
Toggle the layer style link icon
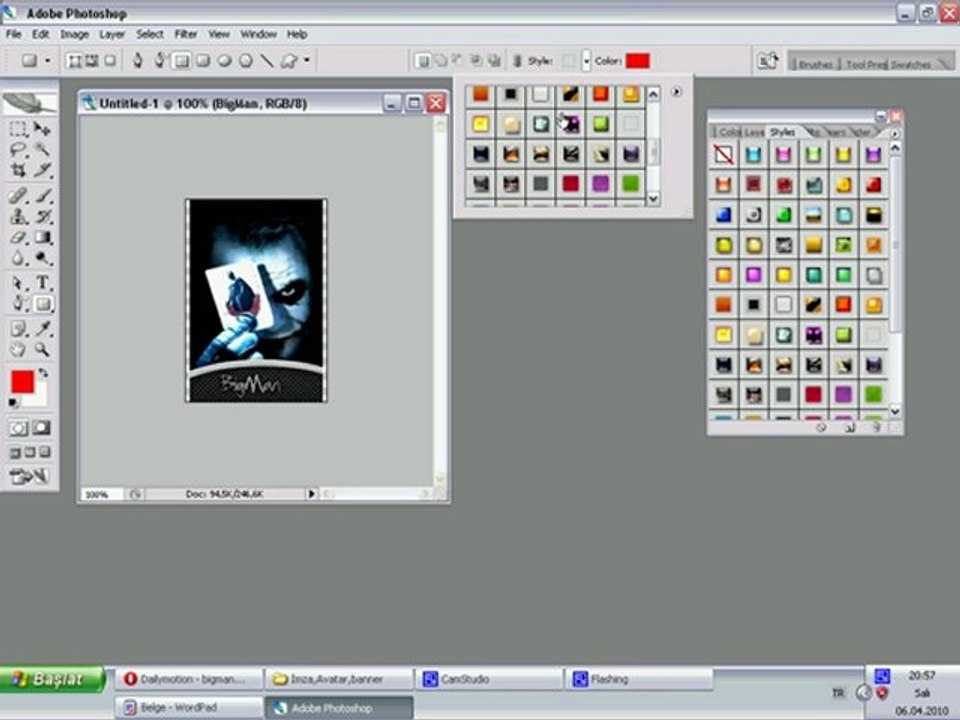pyautogui.click(x=517, y=61)
